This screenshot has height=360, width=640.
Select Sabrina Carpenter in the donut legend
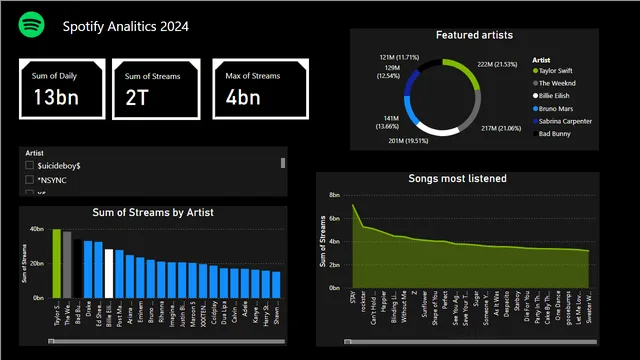pos(562,121)
